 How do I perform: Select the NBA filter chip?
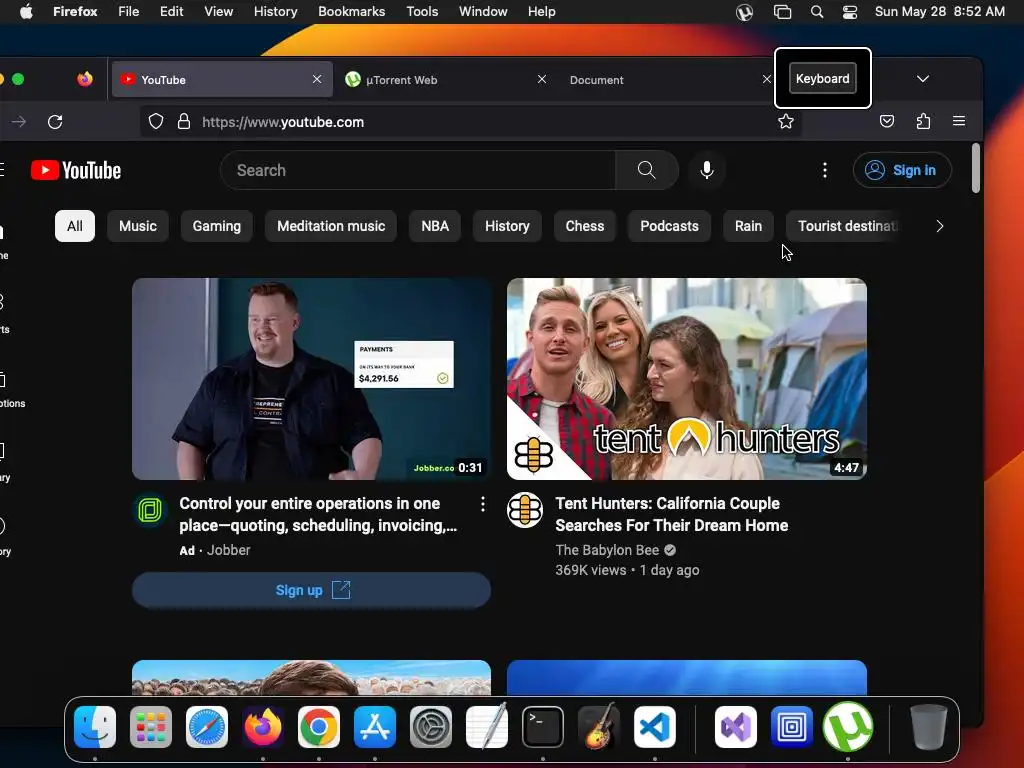435,226
